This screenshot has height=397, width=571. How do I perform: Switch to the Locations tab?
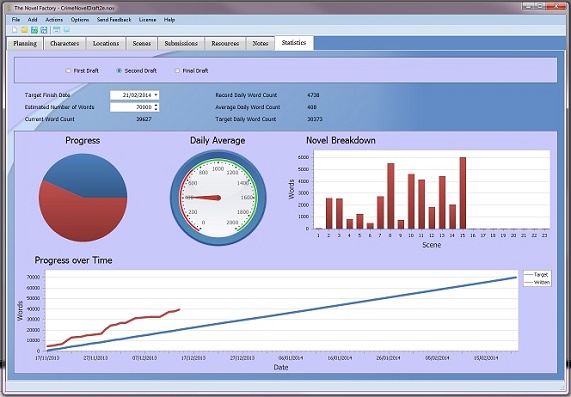pyautogui.click(x=106, y=43)
